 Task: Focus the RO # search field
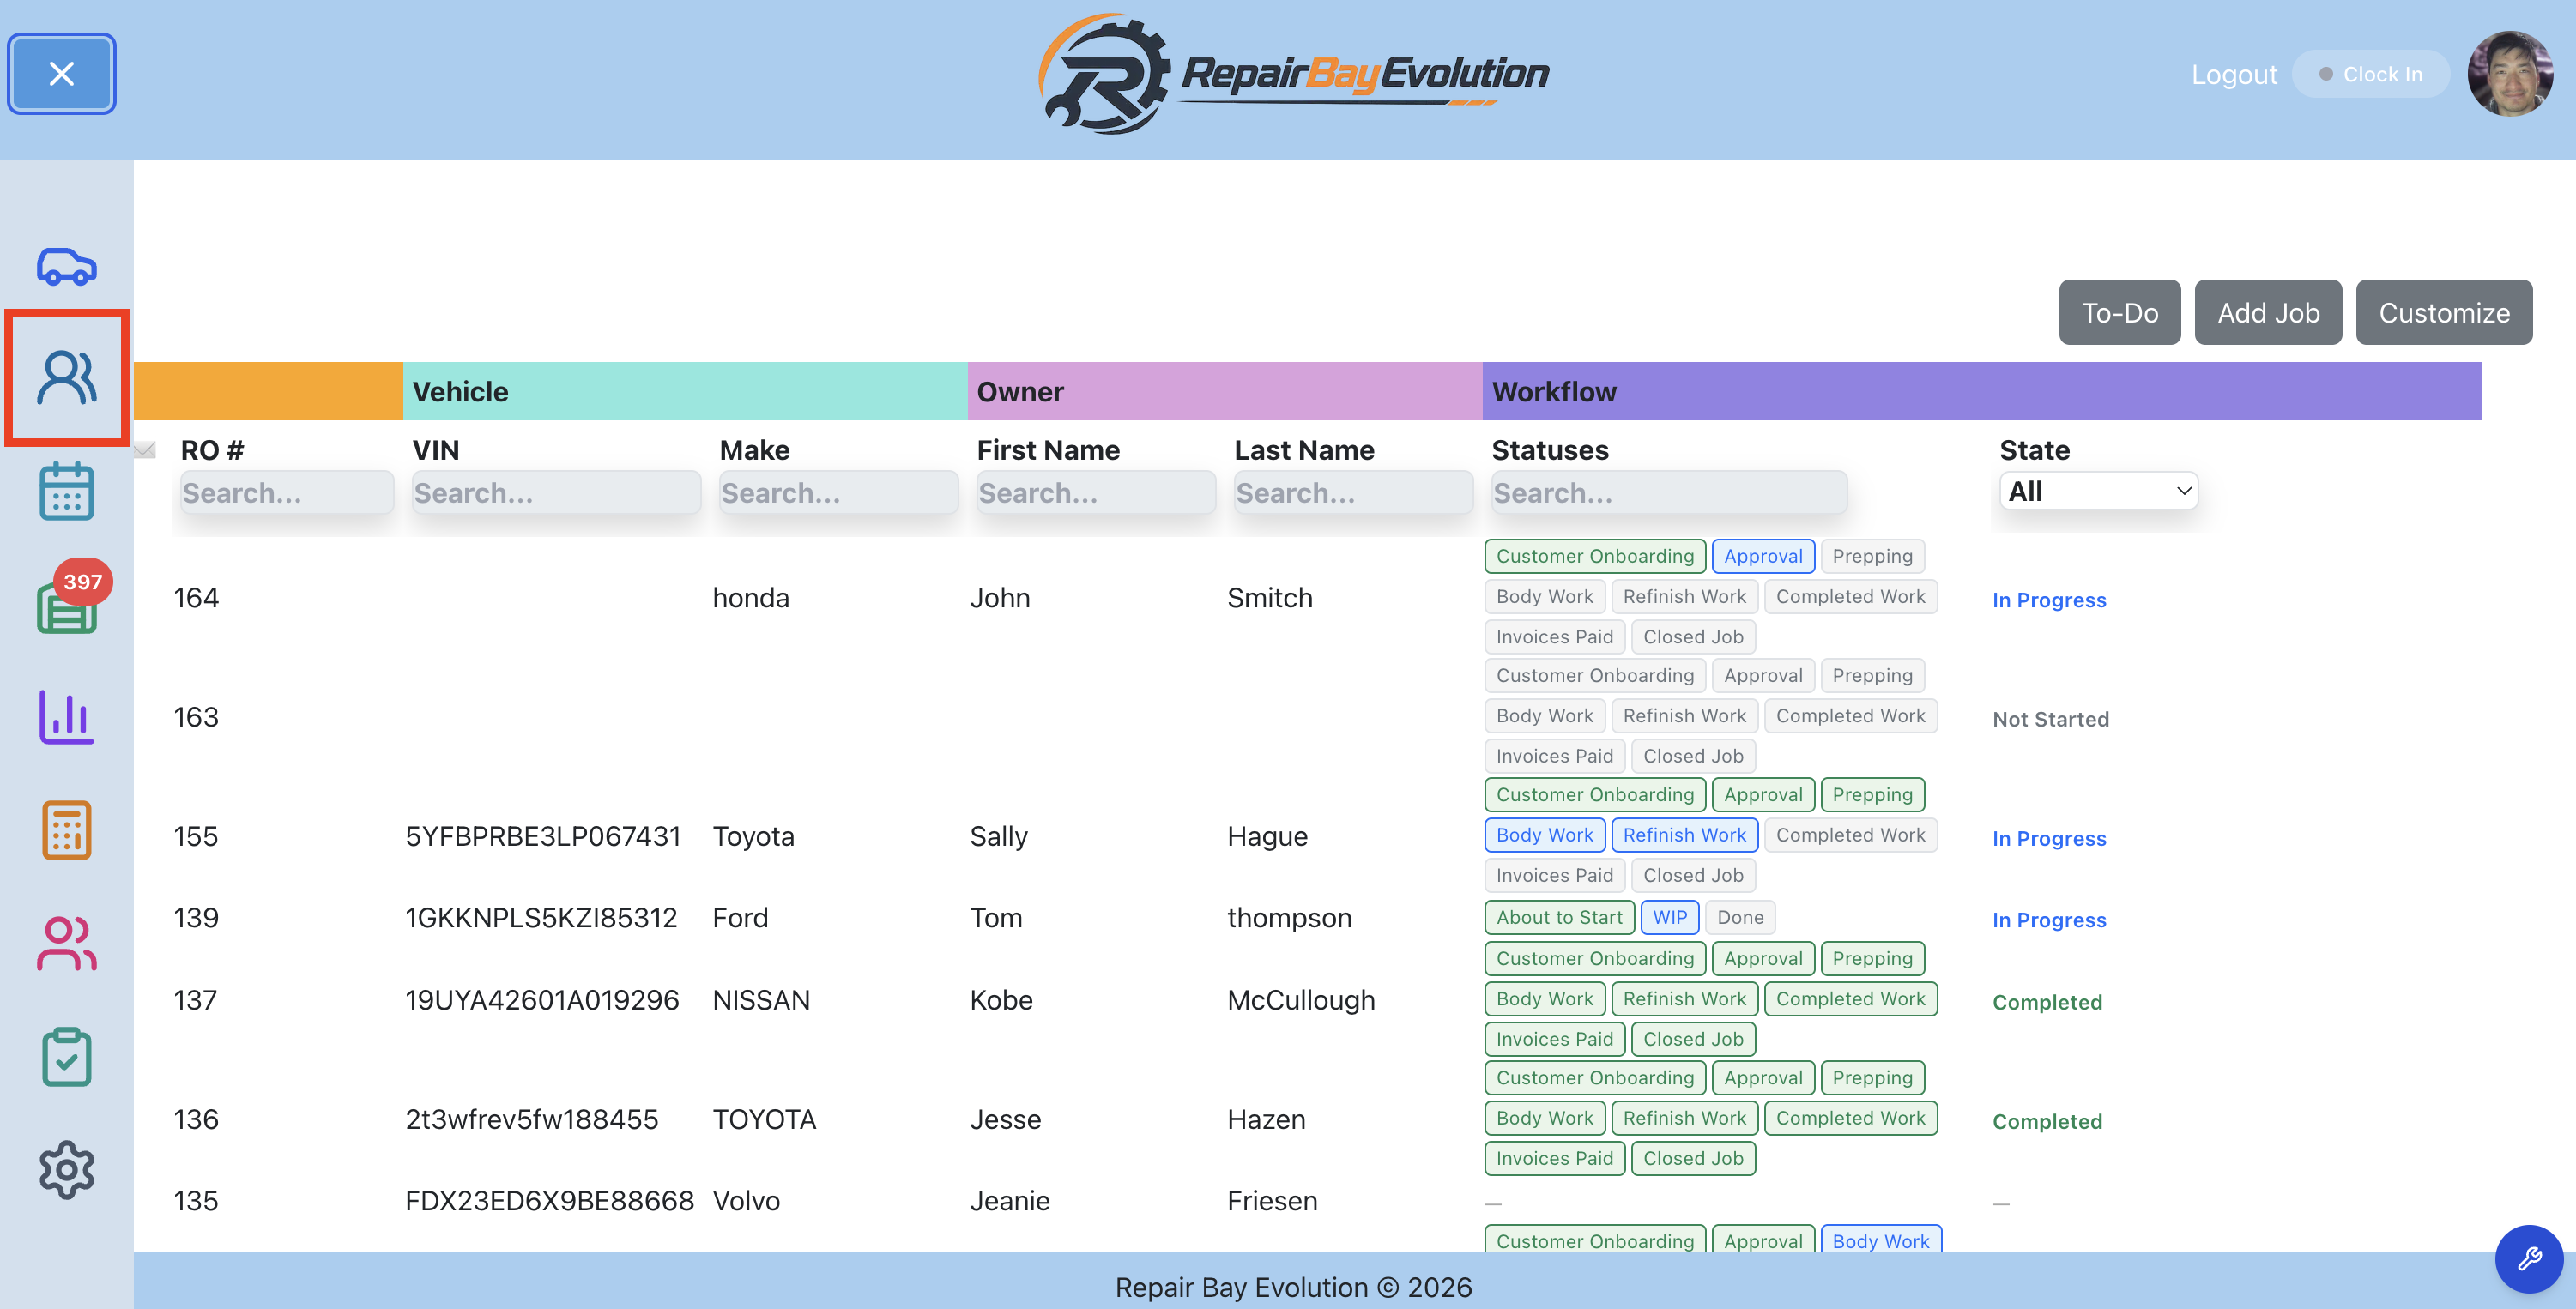coord(287,493)
